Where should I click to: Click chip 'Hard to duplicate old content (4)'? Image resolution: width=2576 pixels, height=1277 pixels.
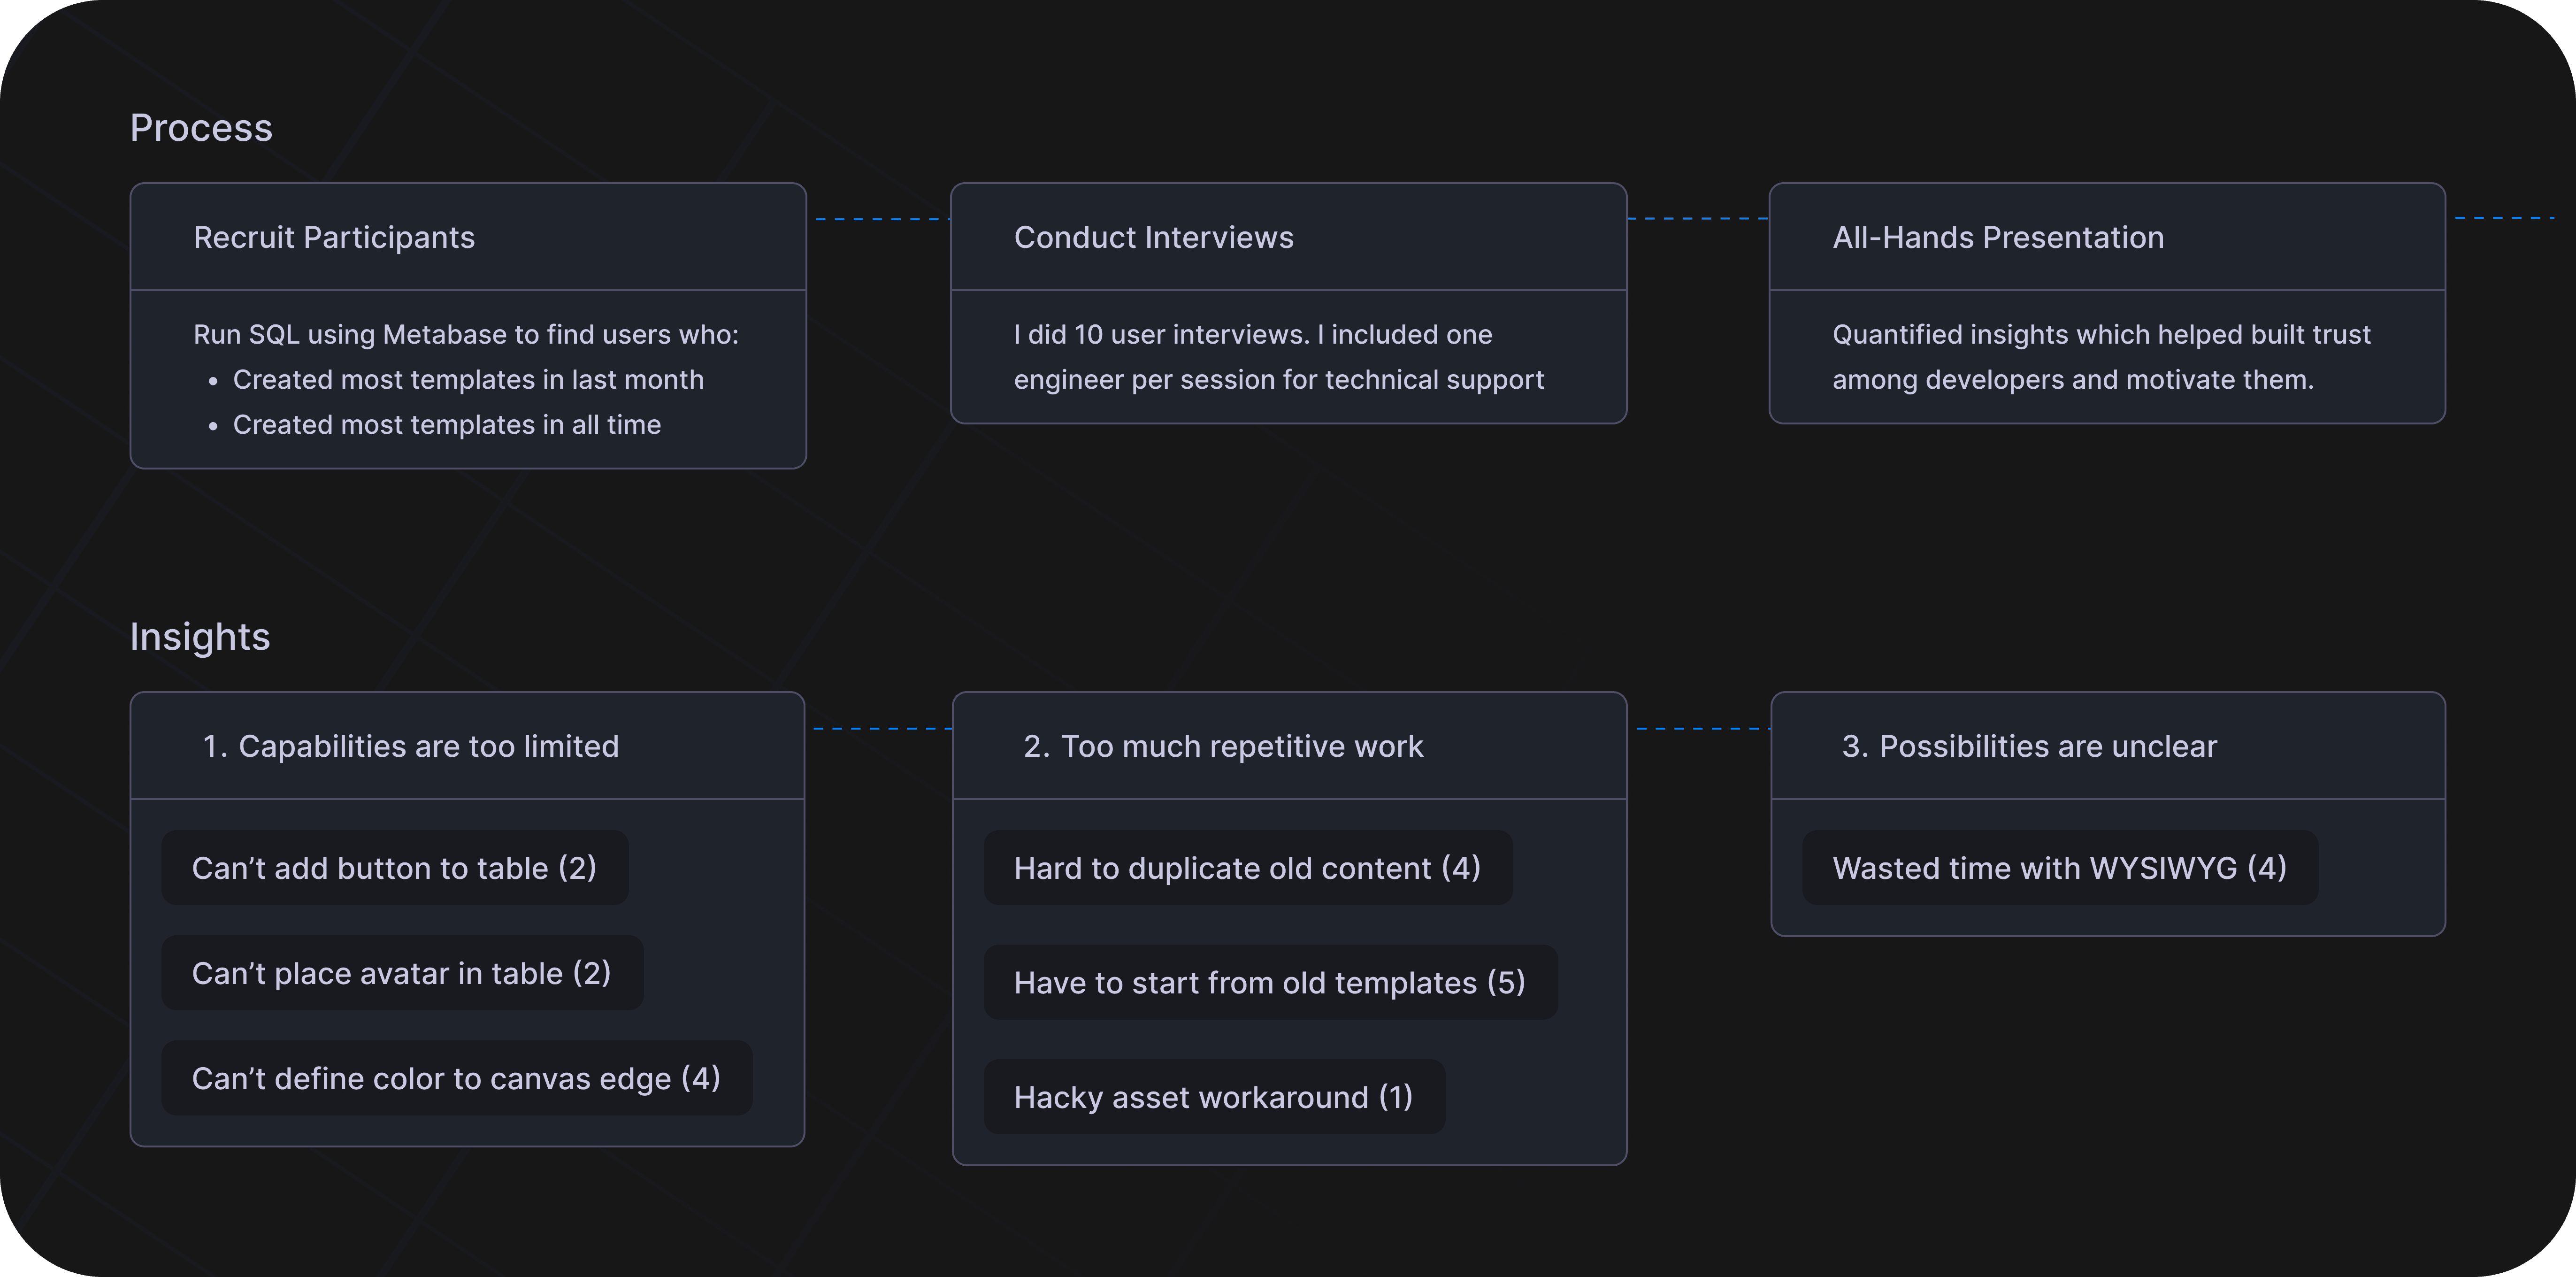click(x=1248, y=868)
